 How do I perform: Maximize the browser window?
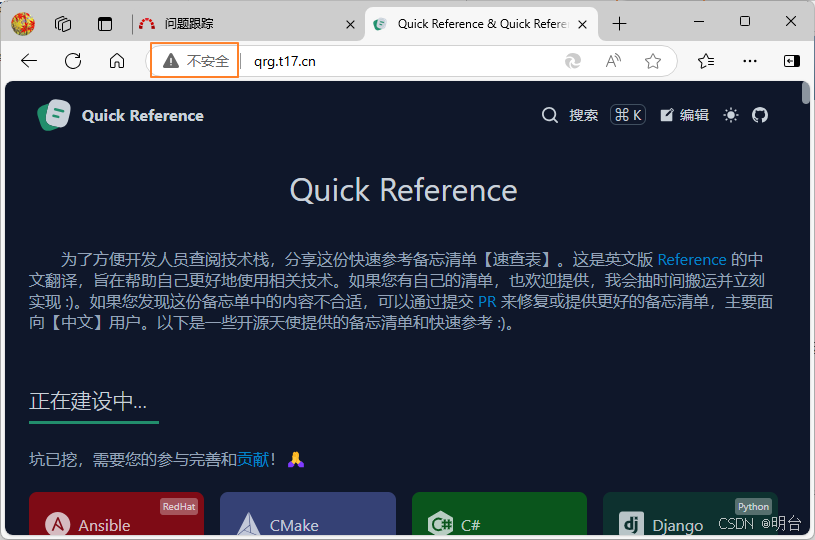745,22
